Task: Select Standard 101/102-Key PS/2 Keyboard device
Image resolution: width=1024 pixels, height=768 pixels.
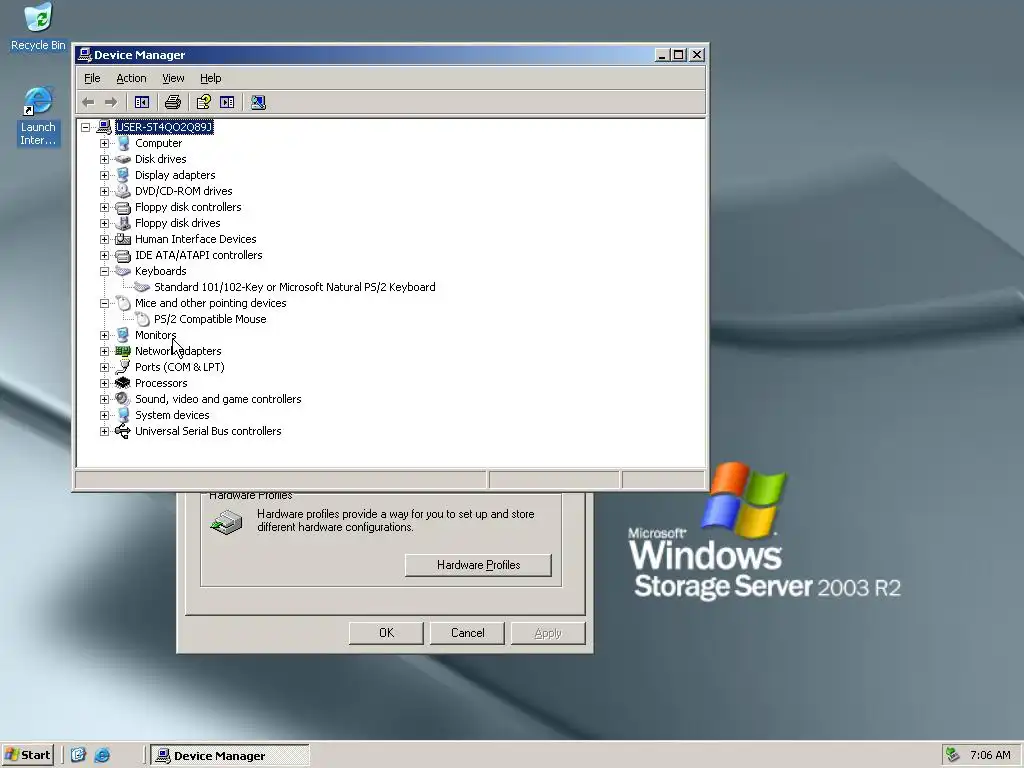Action: pyautogui.click(x=295, y=287)
